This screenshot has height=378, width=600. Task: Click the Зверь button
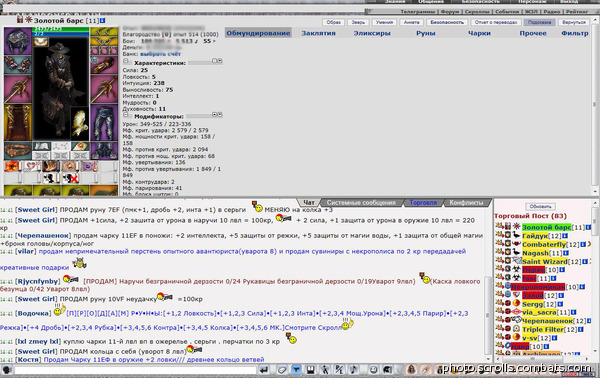point(358,22)
